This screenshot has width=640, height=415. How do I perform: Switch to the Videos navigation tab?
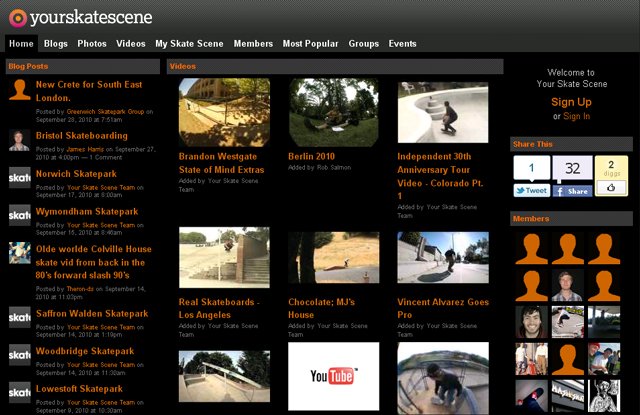point(131,44)
